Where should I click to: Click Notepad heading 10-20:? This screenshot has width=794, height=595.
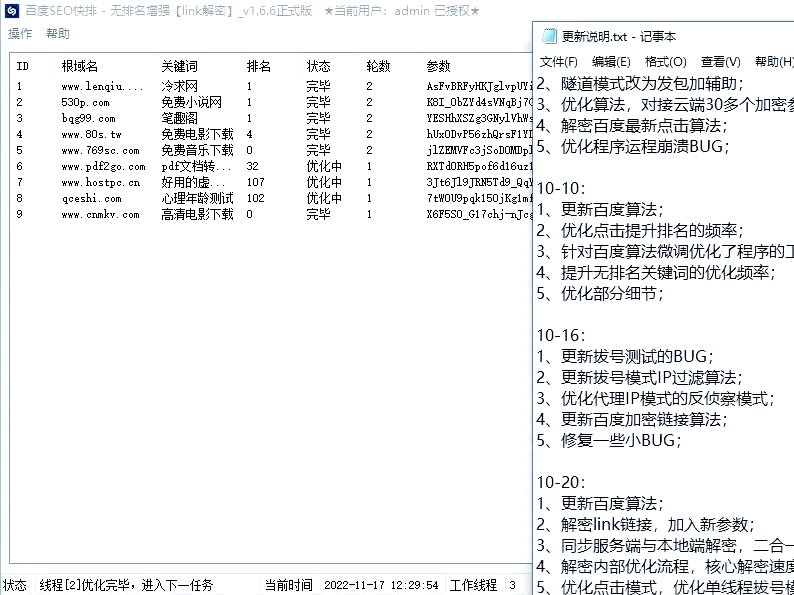(561, 482)
